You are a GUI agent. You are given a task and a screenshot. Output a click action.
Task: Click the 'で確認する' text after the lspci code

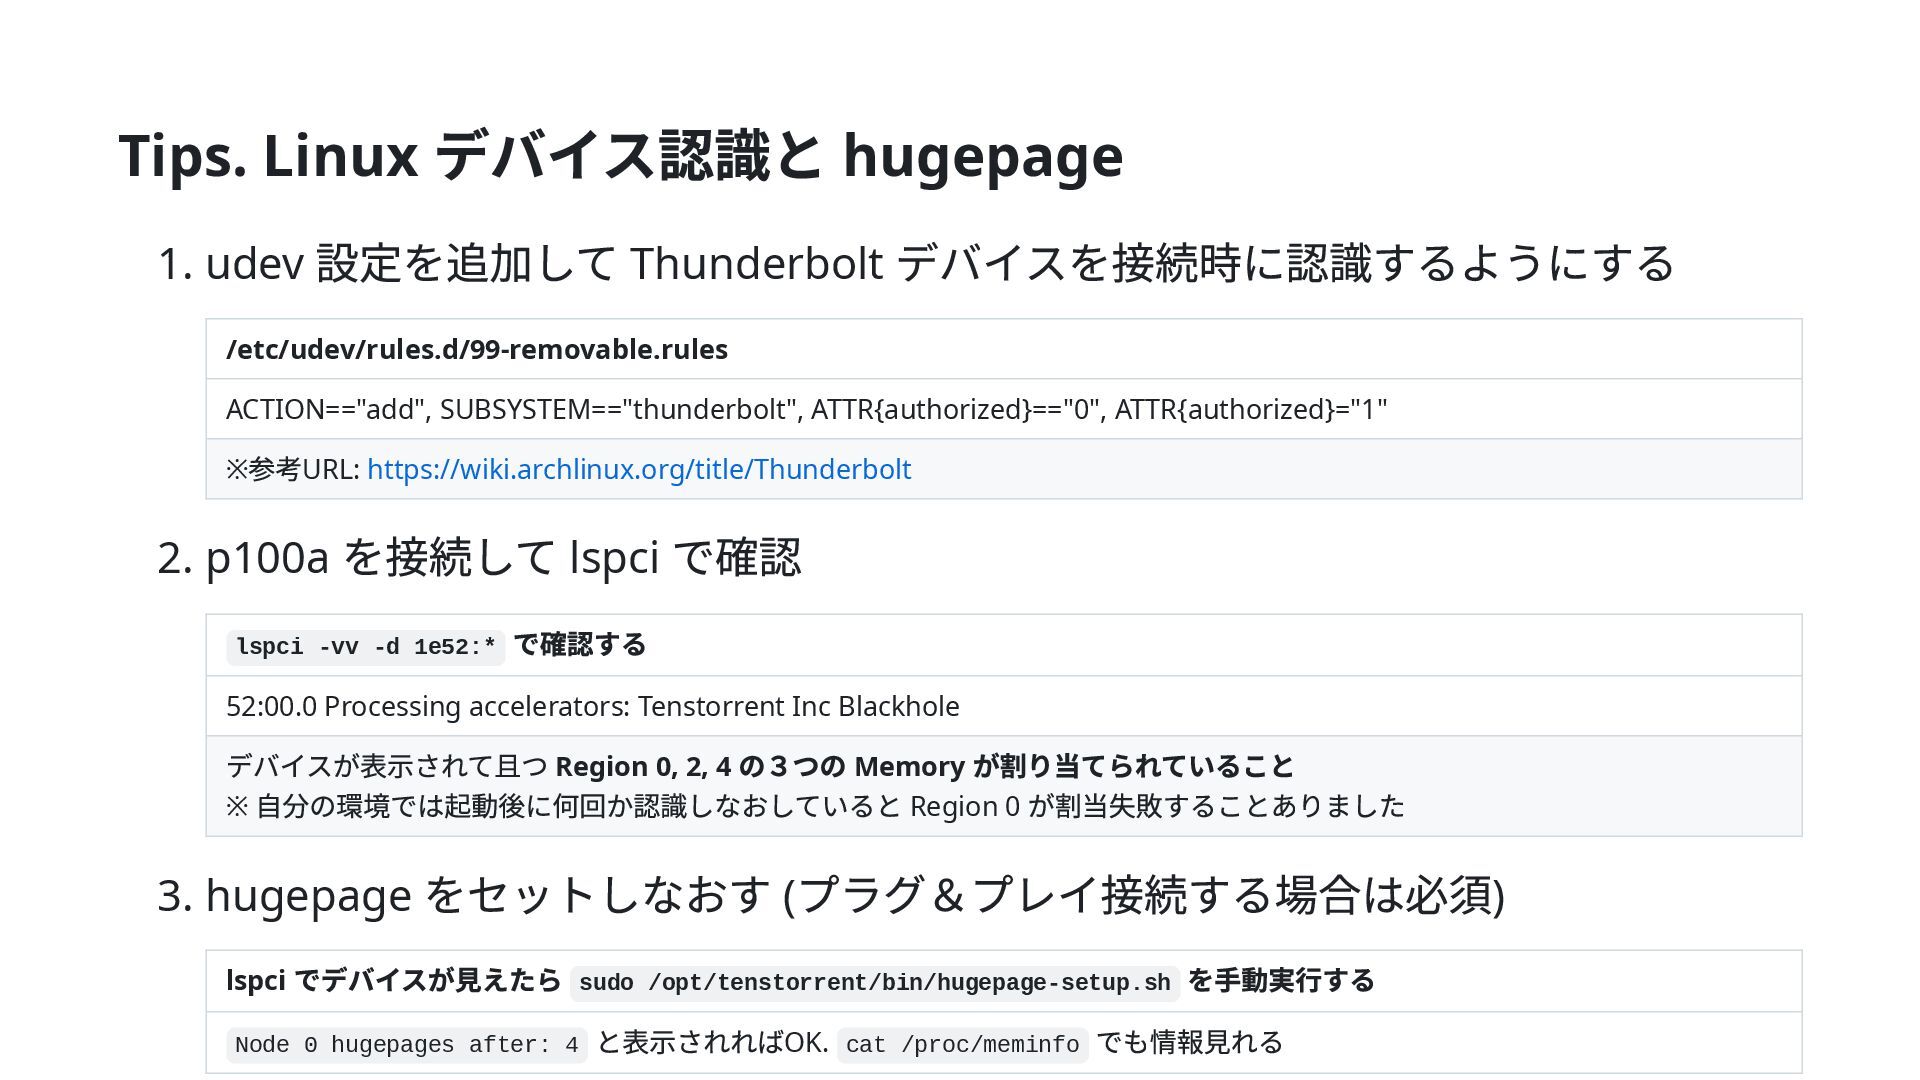coord(579,645)
